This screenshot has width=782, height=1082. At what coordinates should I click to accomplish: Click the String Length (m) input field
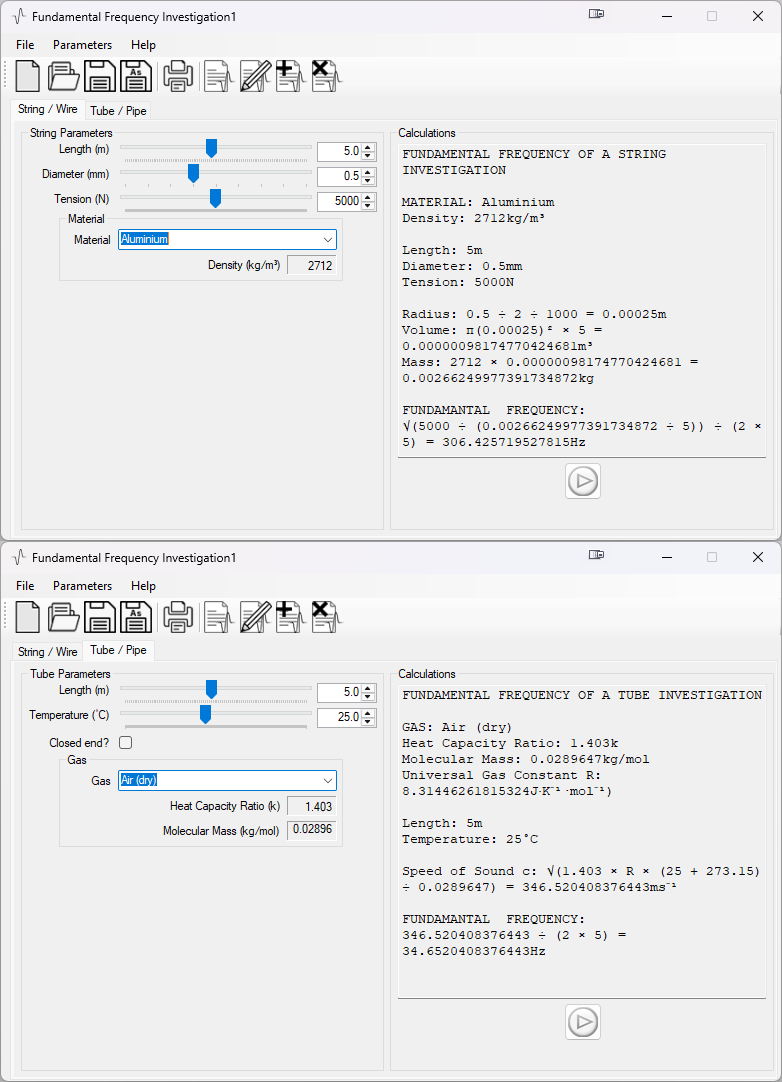[339, 151]
